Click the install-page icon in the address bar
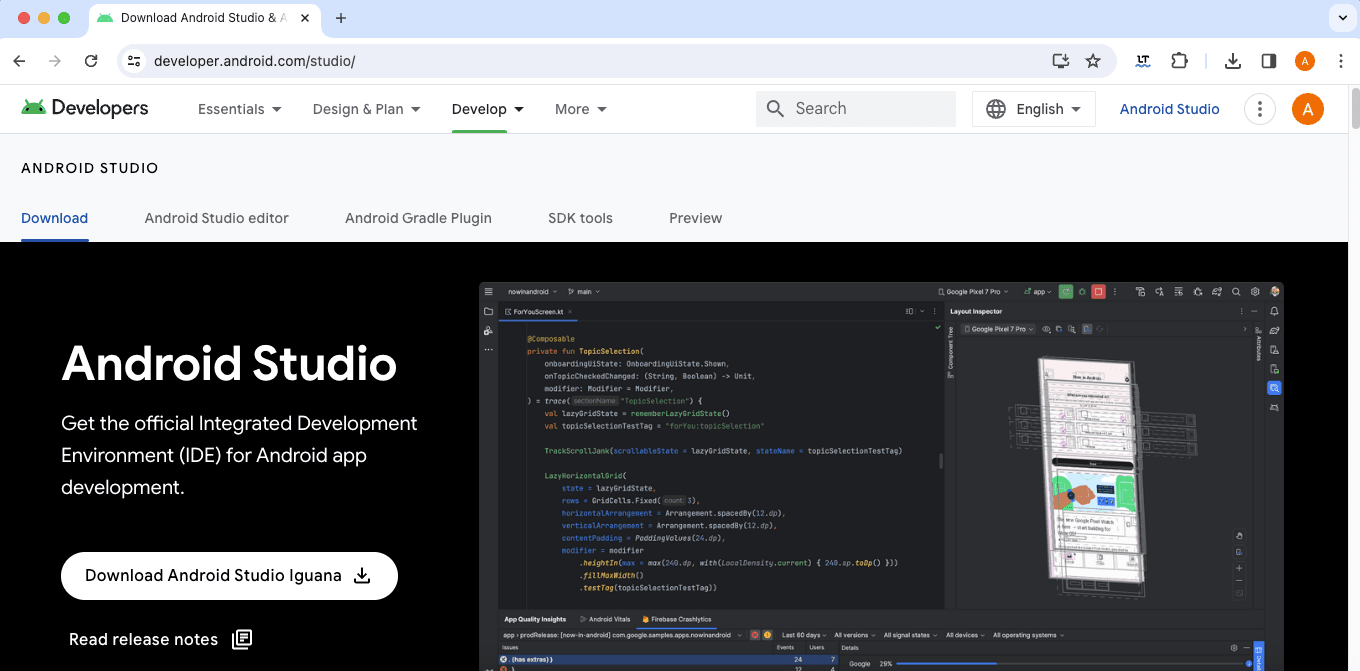Image resolution: width=1360 pixels, height=671 pixels. pos(1060,61)
